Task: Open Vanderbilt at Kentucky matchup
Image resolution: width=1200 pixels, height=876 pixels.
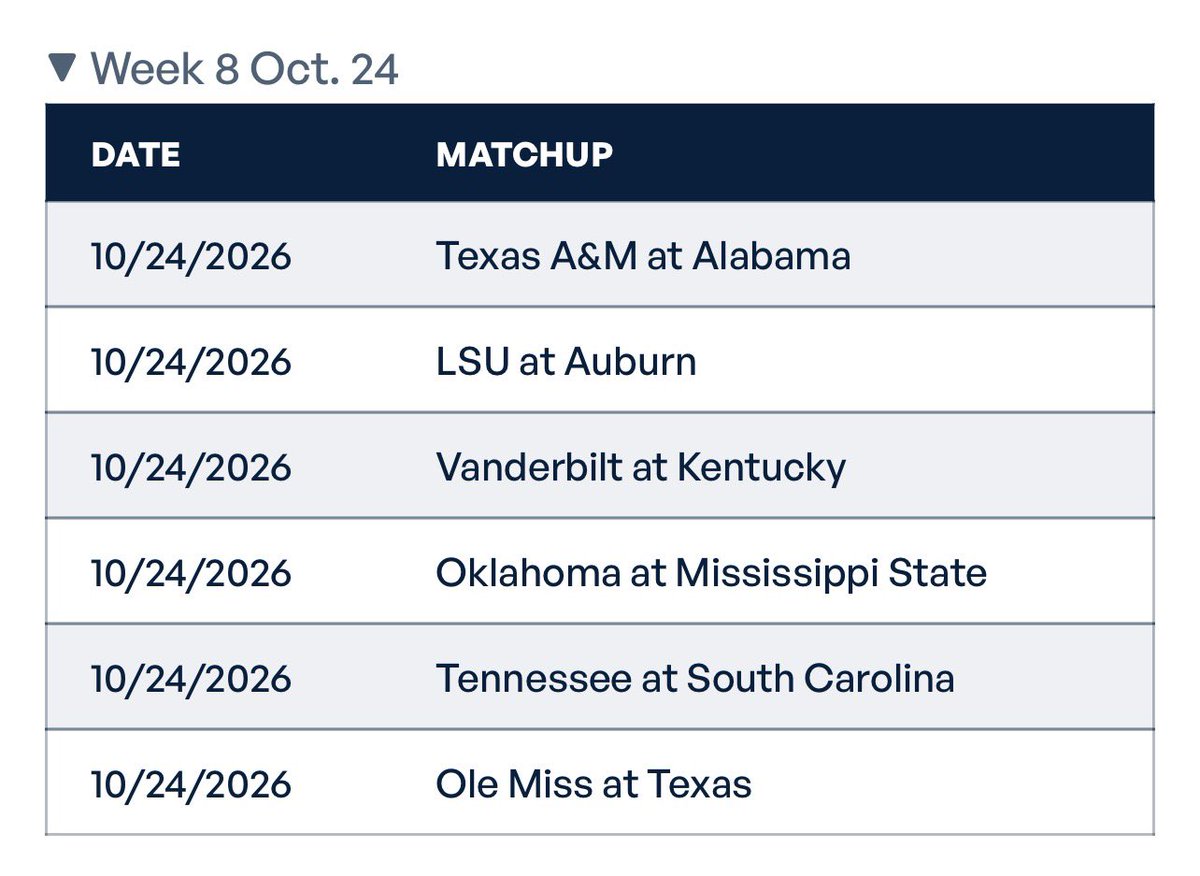Action: 641,467
